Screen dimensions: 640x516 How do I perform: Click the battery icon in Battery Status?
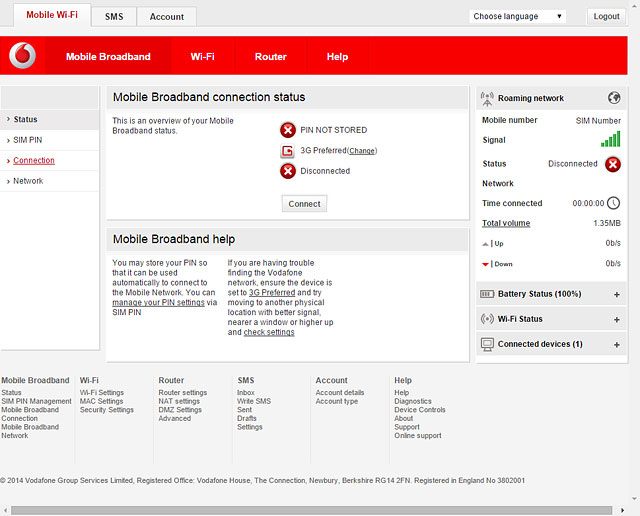tap(488, 294)
